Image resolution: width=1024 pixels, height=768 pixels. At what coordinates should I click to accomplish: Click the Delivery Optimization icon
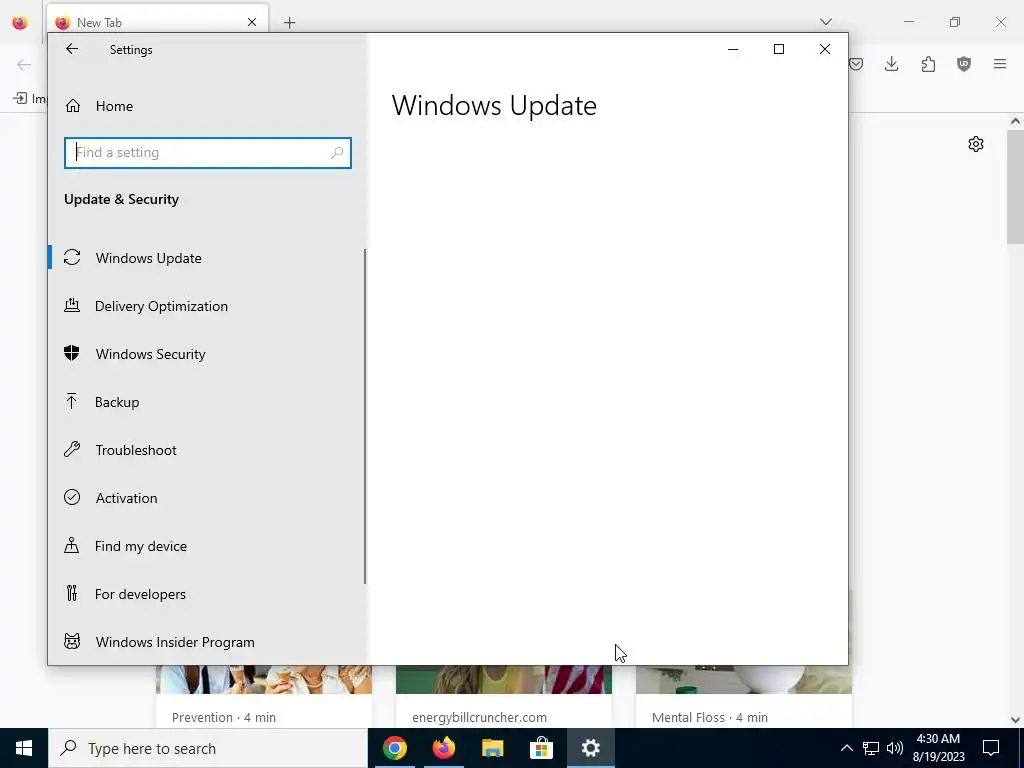(x=72, y=305)
